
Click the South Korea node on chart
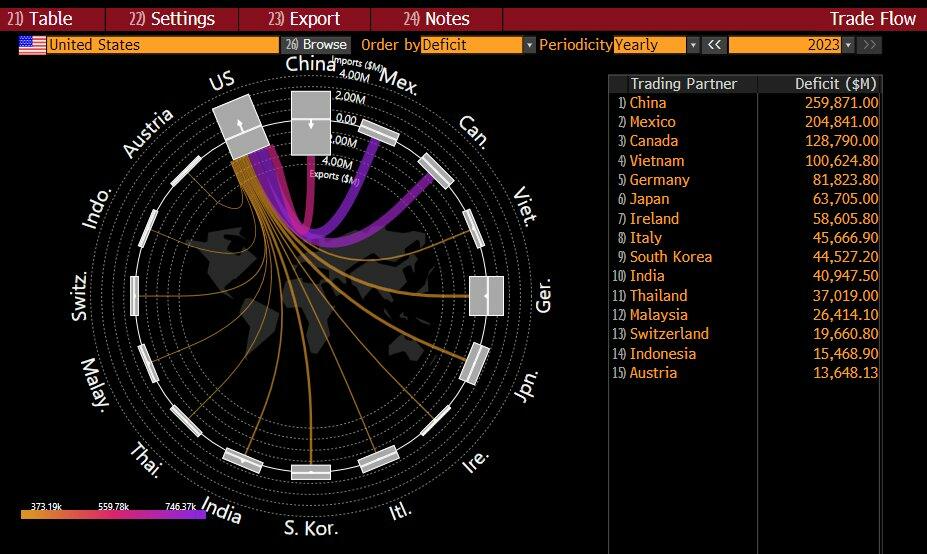click(311, 471)
